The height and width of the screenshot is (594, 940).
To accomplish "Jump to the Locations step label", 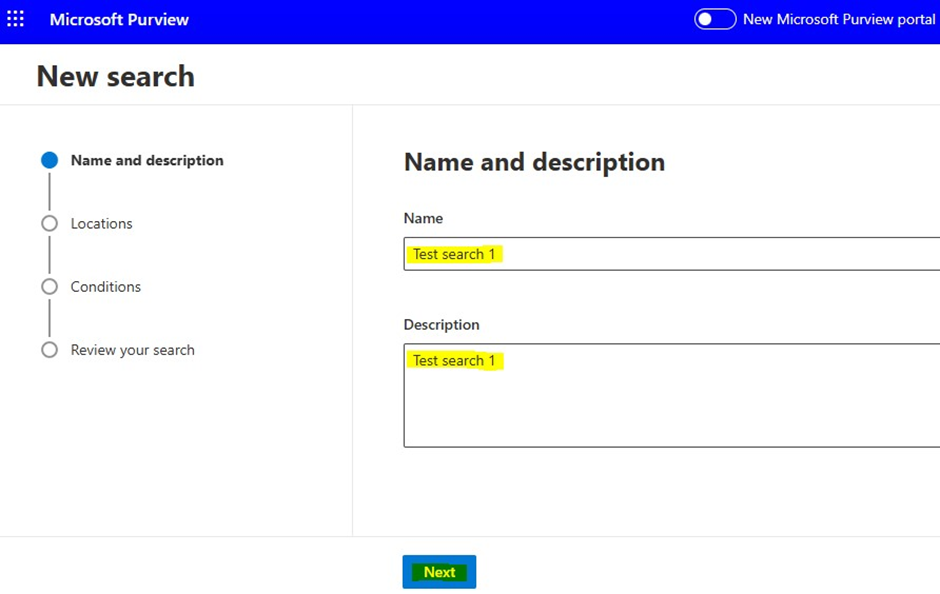I will pyautogui.click(x=101, y=224).
